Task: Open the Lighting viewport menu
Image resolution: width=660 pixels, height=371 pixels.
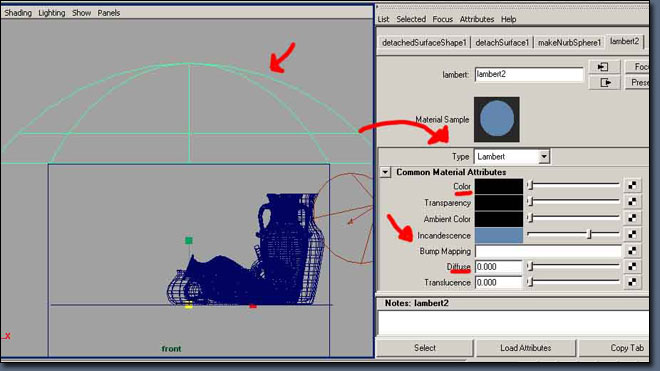Action: coord(52,13)
